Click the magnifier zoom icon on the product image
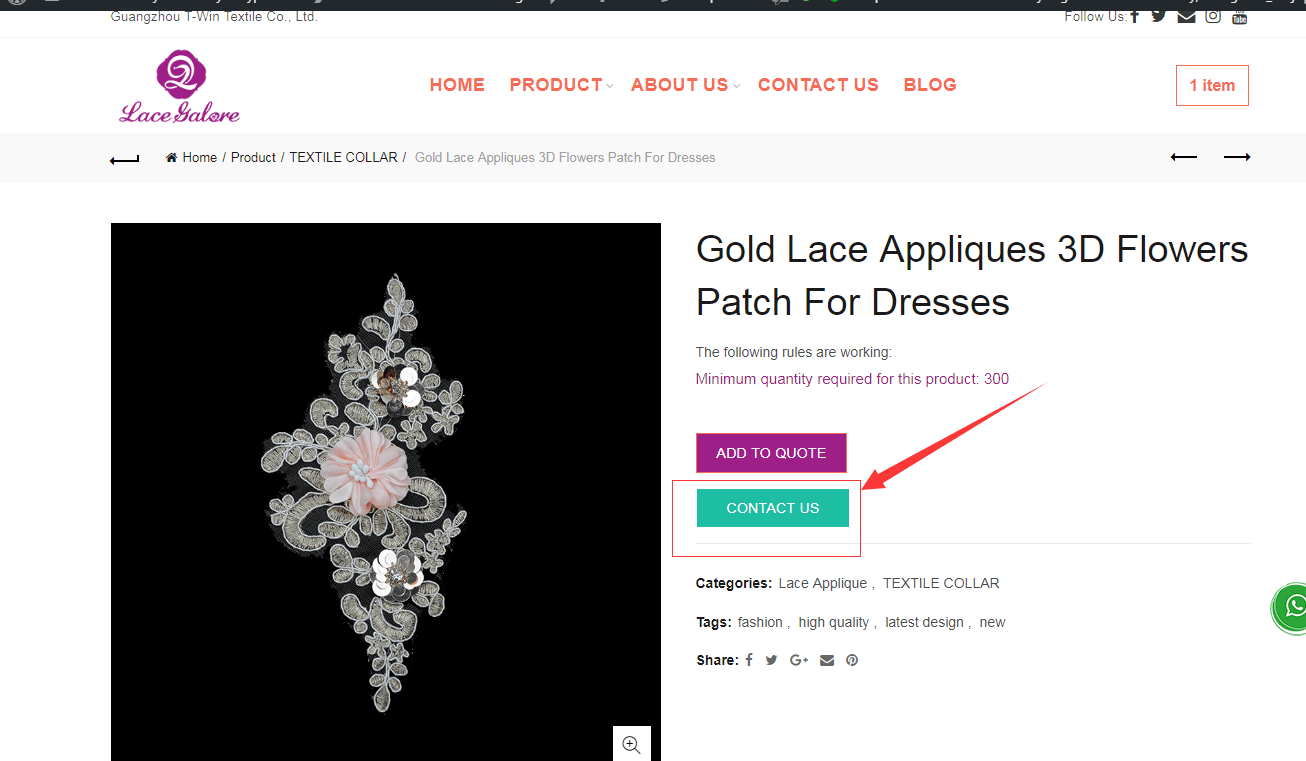Screen dimensions: 1306x761 pyautogui.click(x=631, y=744)
